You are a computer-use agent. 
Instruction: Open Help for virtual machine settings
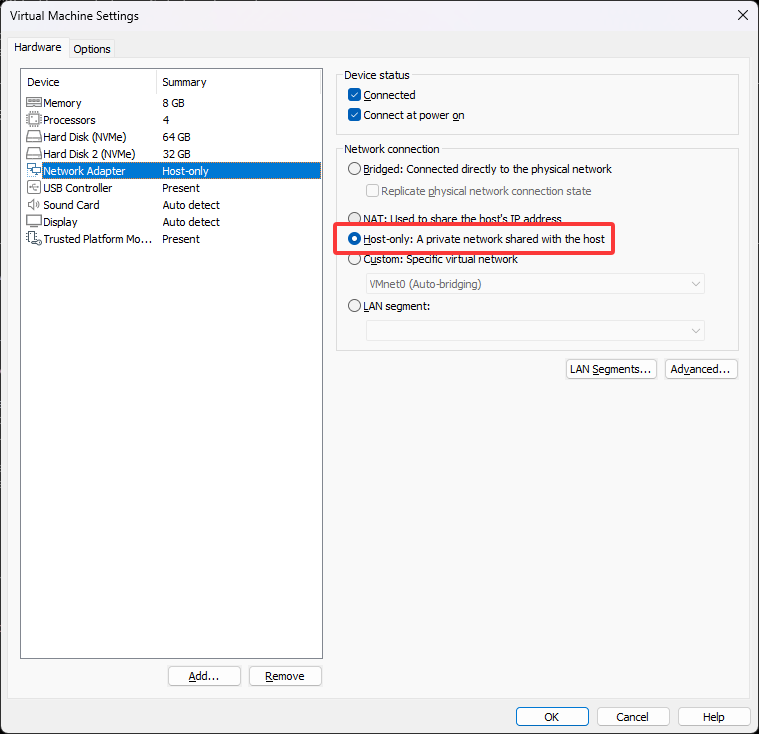713,717
